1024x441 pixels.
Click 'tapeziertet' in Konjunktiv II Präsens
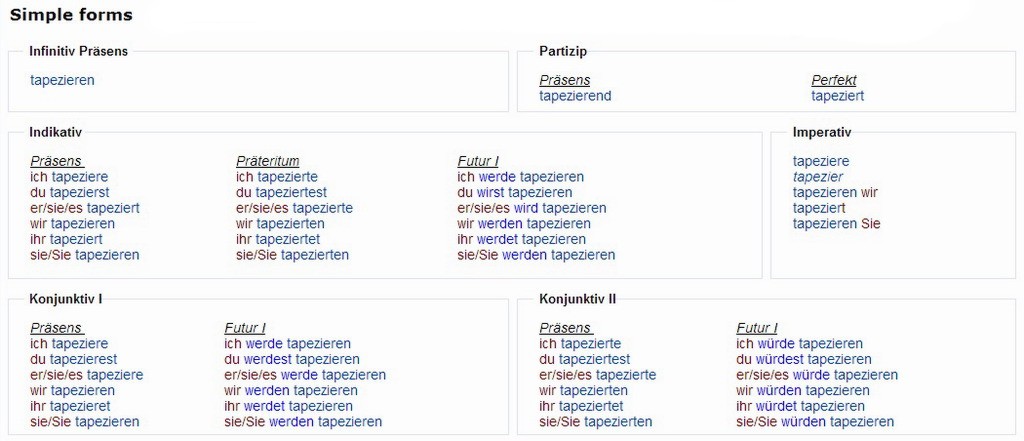pos(591,406)
